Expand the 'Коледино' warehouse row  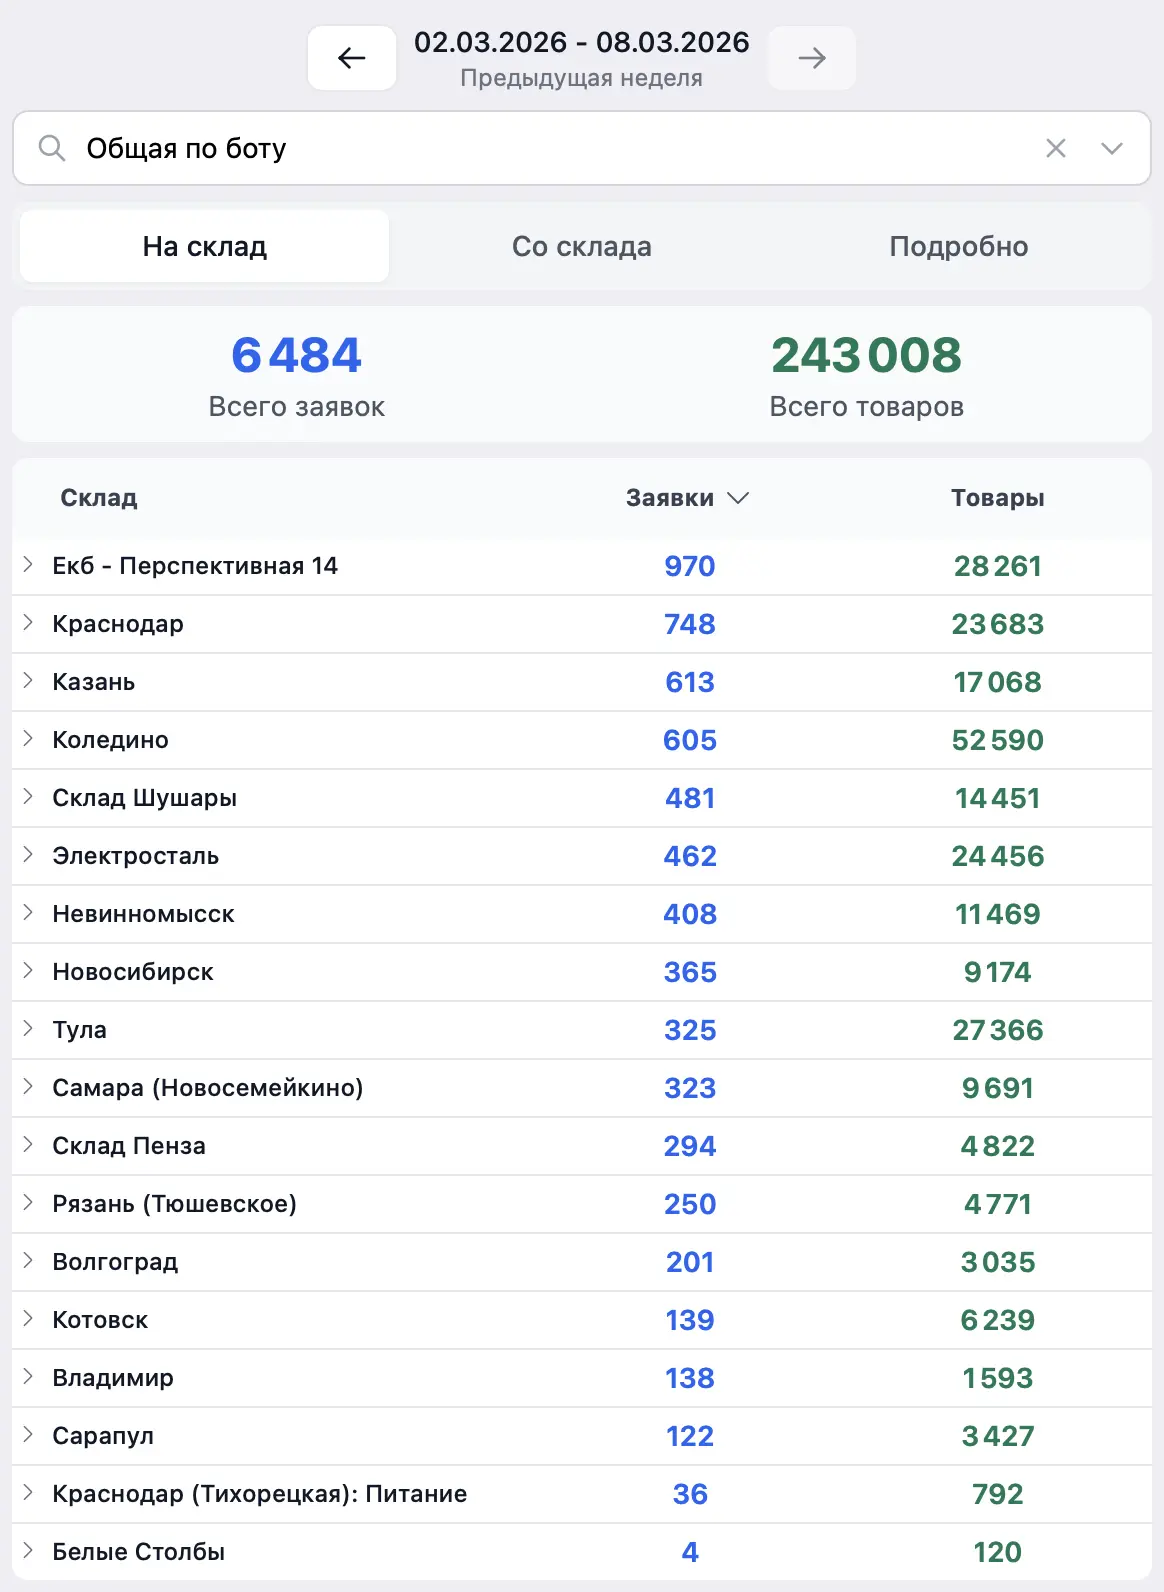(x=28, y=739)
